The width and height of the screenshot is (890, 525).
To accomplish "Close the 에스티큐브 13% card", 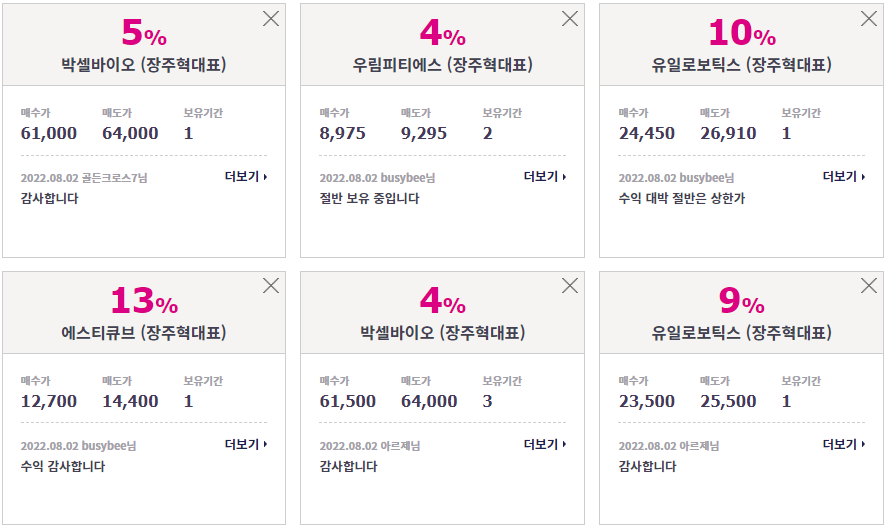I will click(271, 285).
